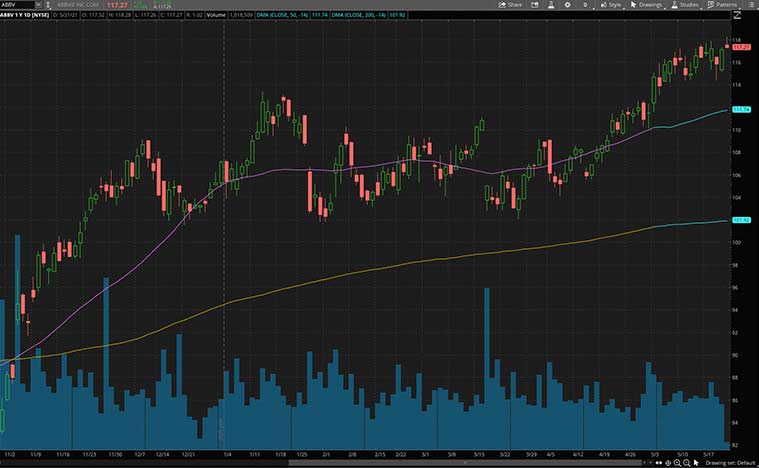This screenshot has width=759, height=468.
Task: Click the maximize chart cell icon
Action: tap(737, 15)
